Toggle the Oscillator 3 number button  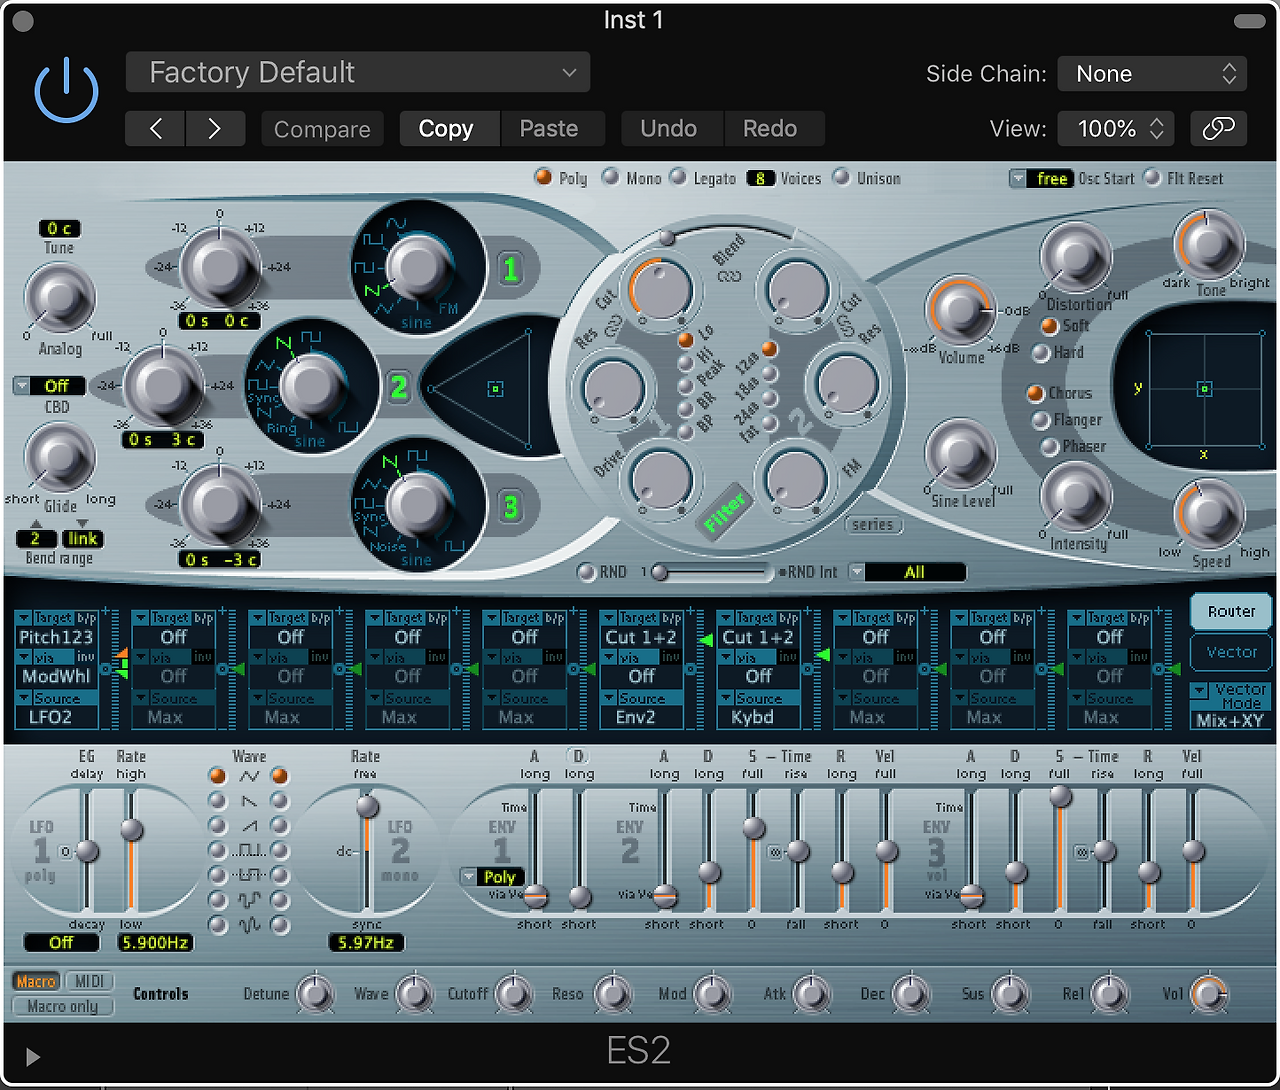point(511,506)
